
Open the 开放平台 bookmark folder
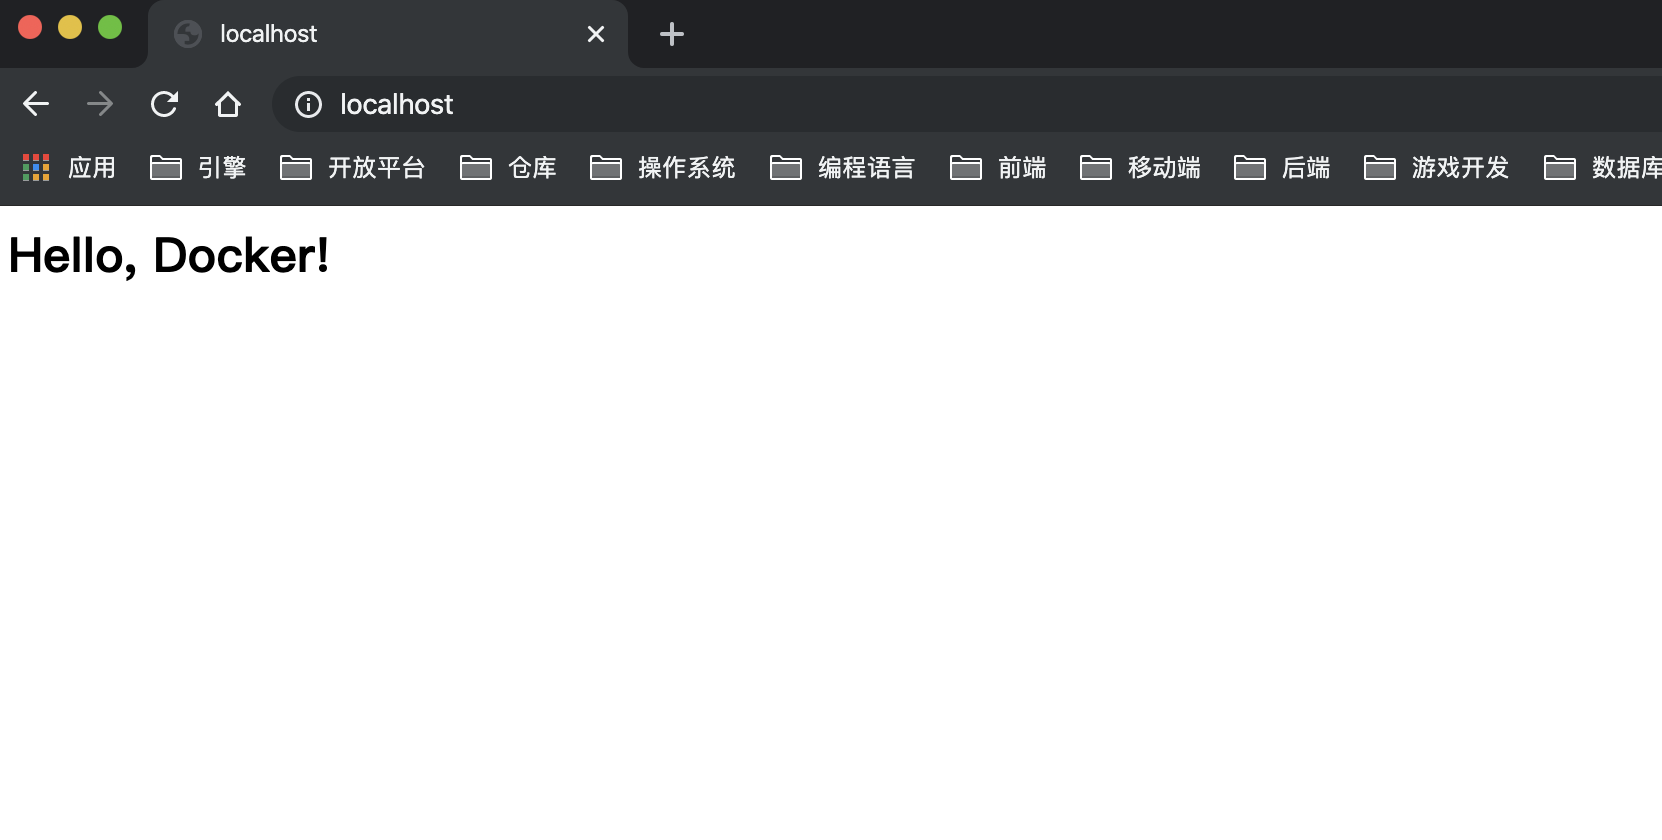(x=353, y=167)
